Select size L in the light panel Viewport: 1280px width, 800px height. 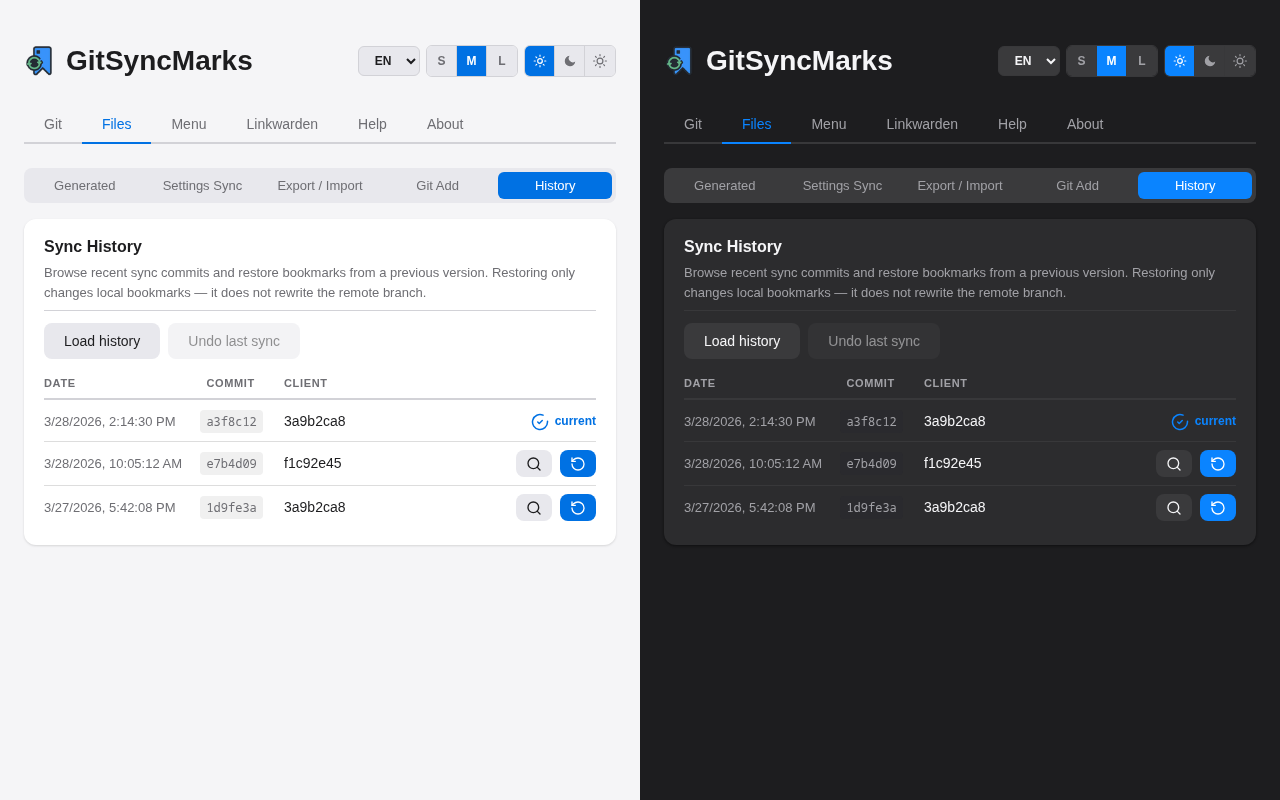(502, 61)
